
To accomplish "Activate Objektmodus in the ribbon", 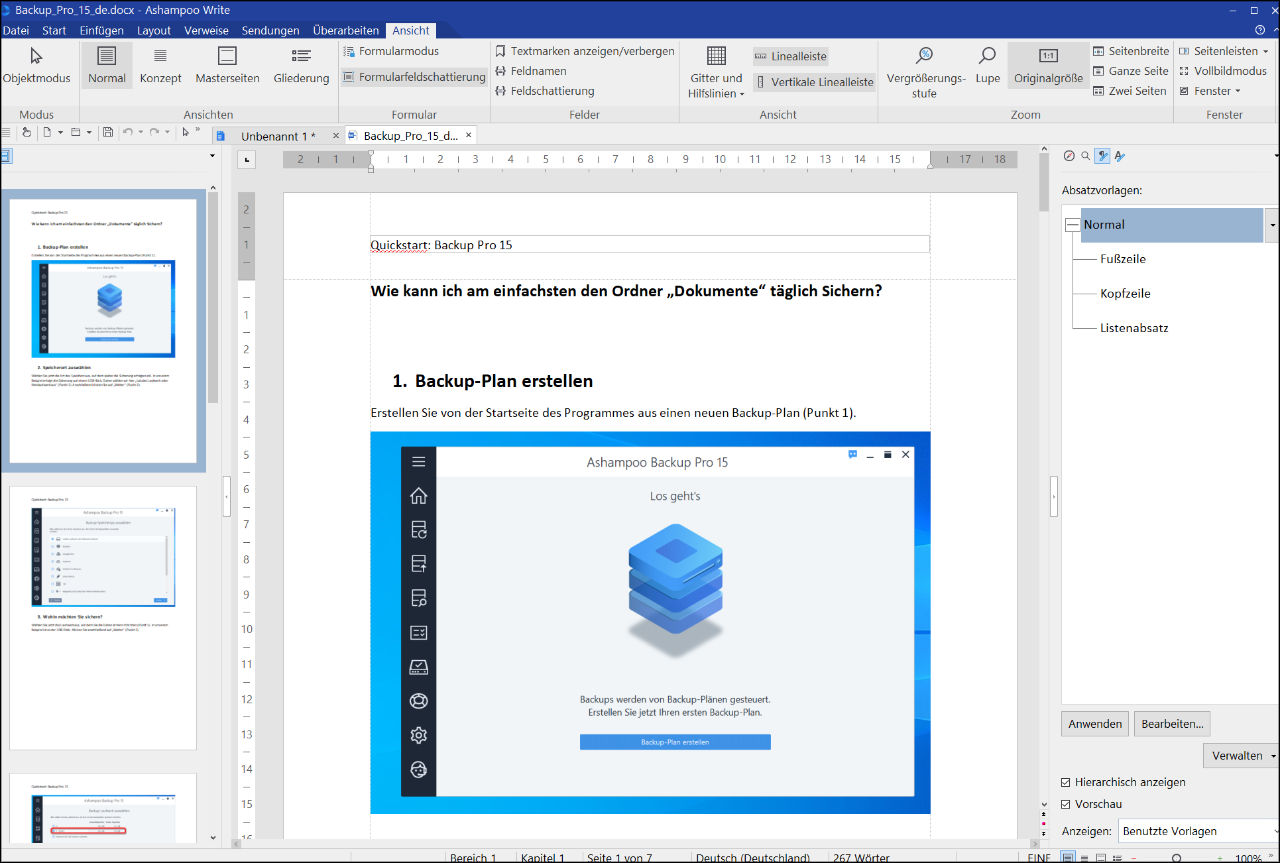I will [37, 66].
